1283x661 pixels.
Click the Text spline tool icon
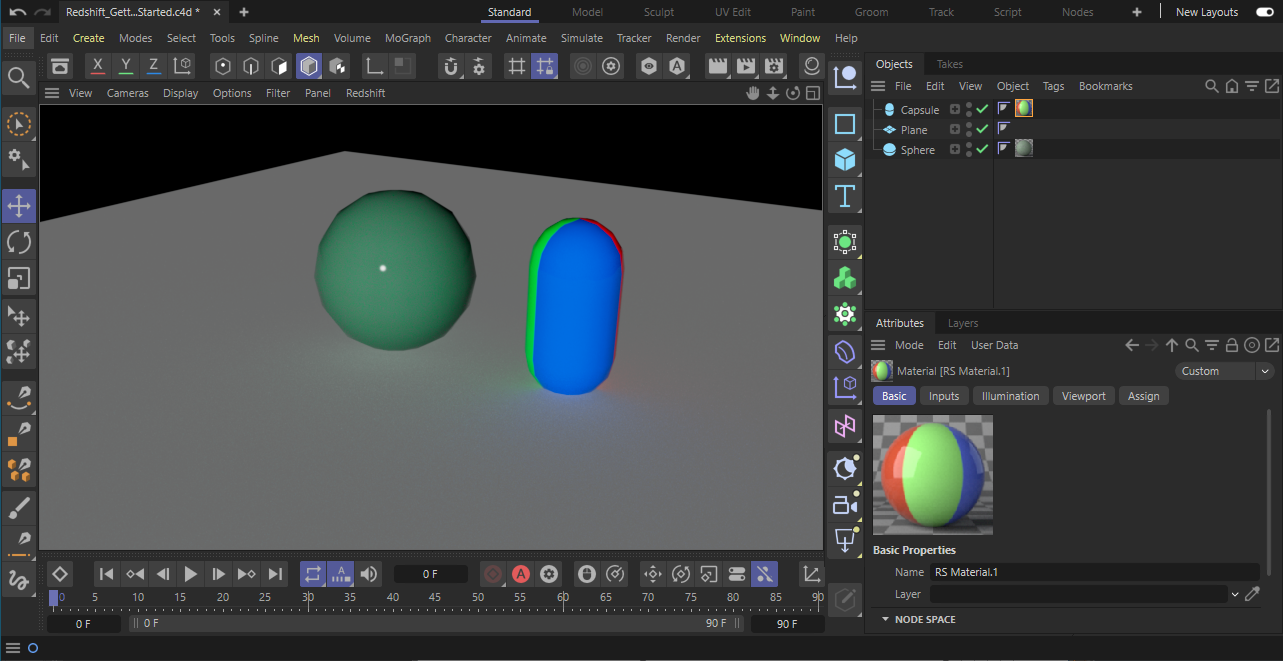(x=845, y=196)
